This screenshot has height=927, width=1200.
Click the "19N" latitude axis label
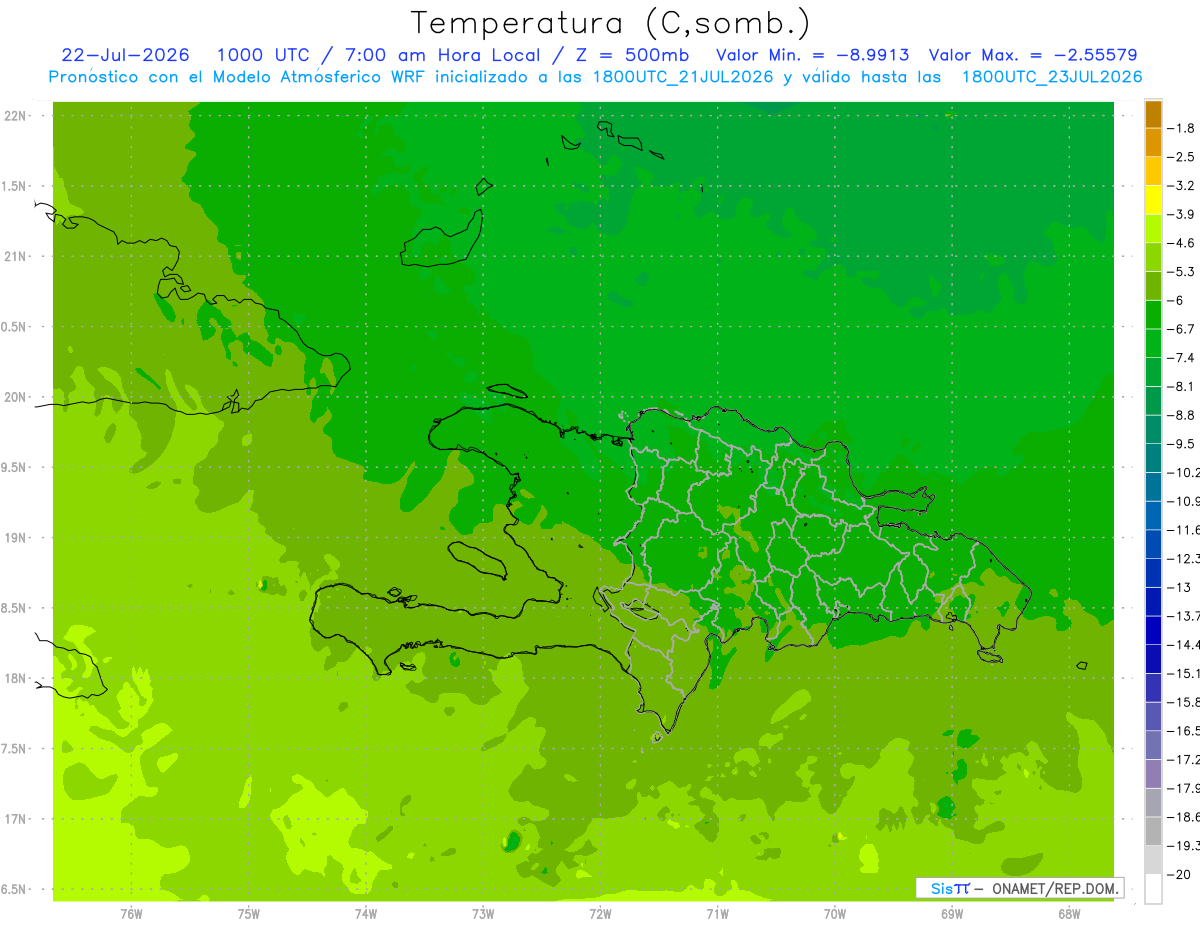tap(17, 538)
